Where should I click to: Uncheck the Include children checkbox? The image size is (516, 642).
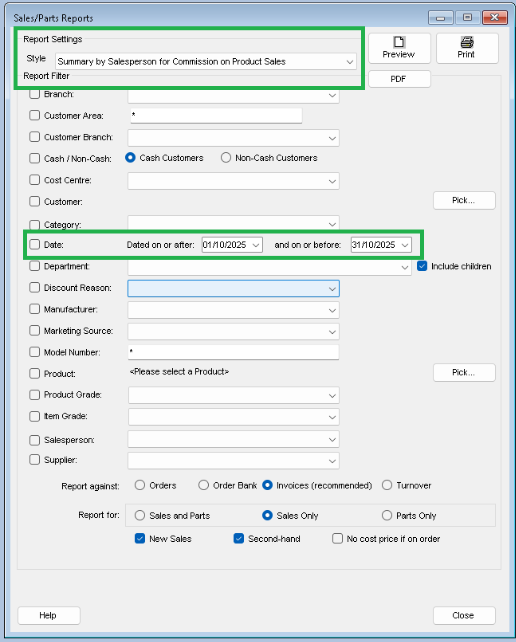pos(422,266)
